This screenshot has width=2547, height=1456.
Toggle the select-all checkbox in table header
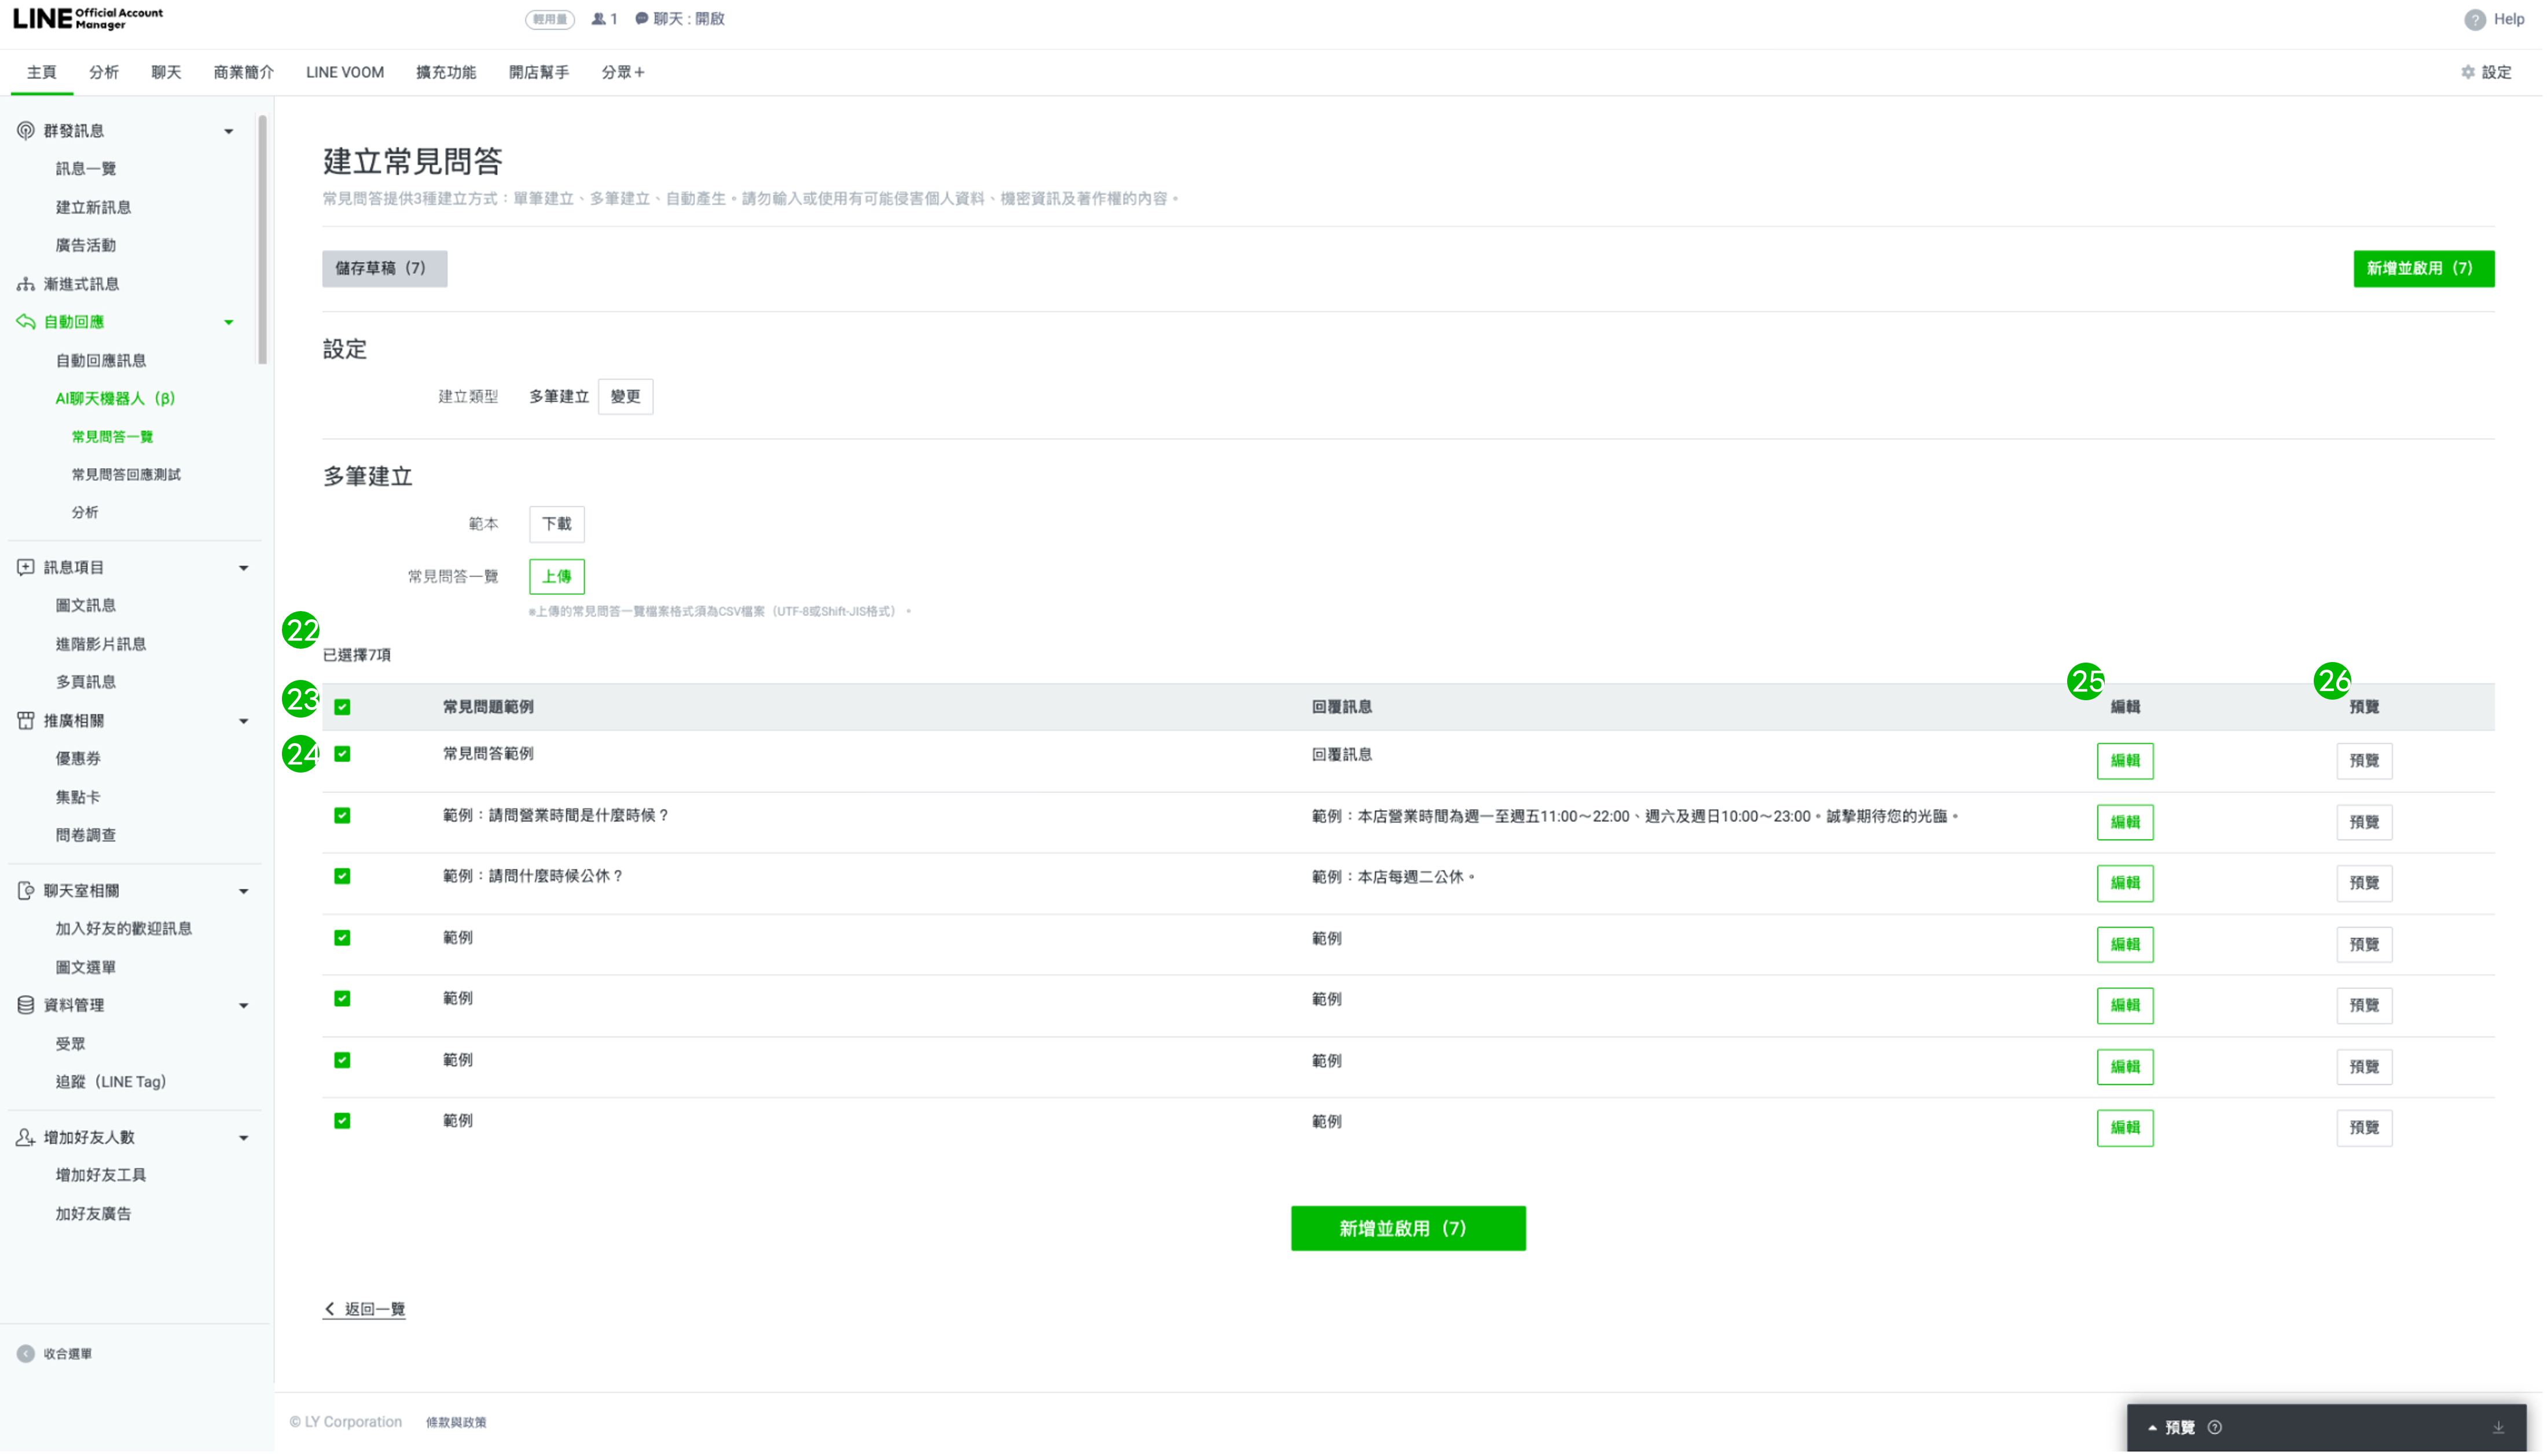click(x=343, y=708)
